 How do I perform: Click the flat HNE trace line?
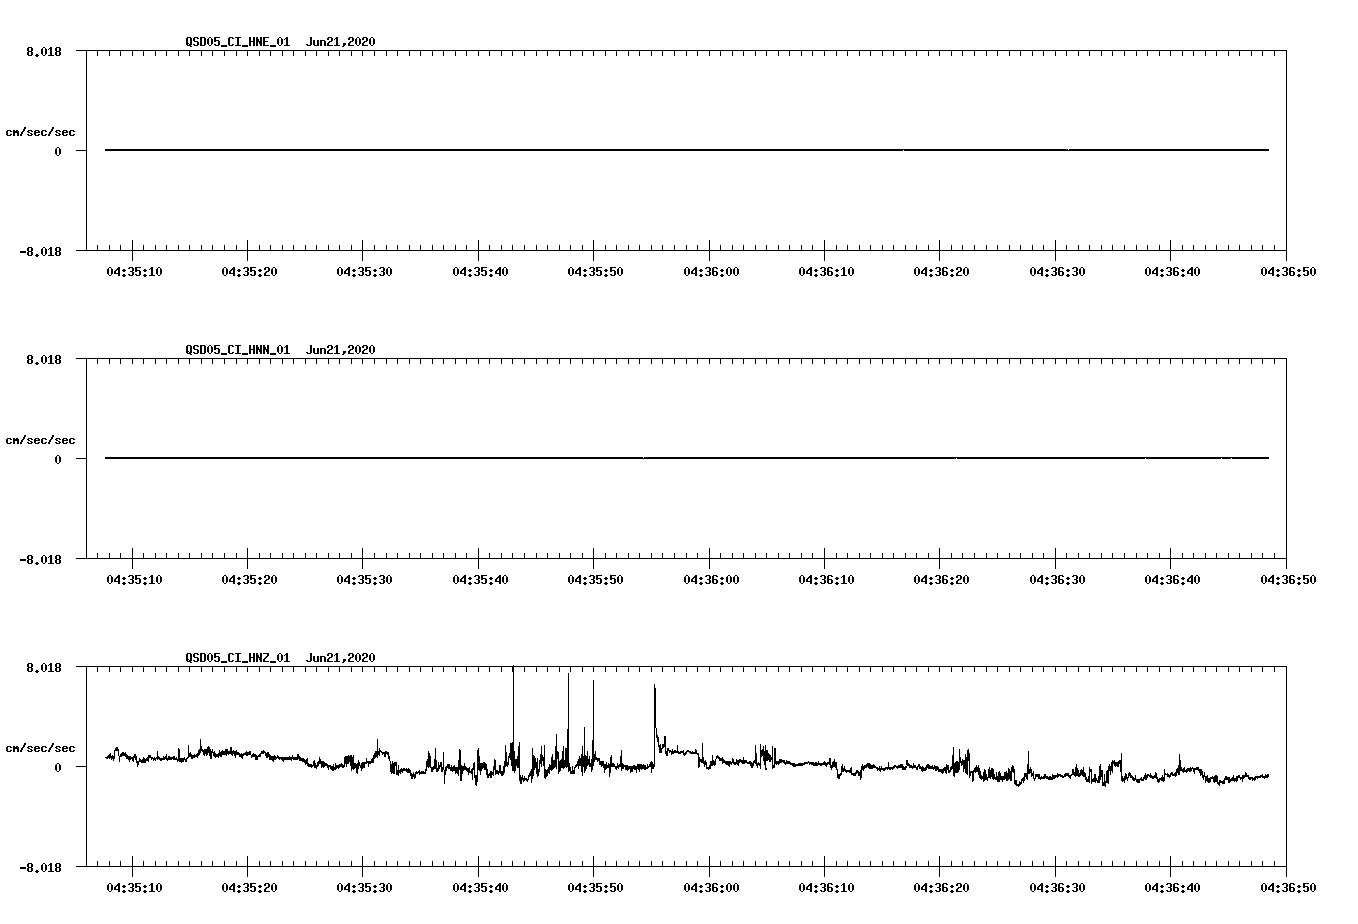tap(687, 150)
